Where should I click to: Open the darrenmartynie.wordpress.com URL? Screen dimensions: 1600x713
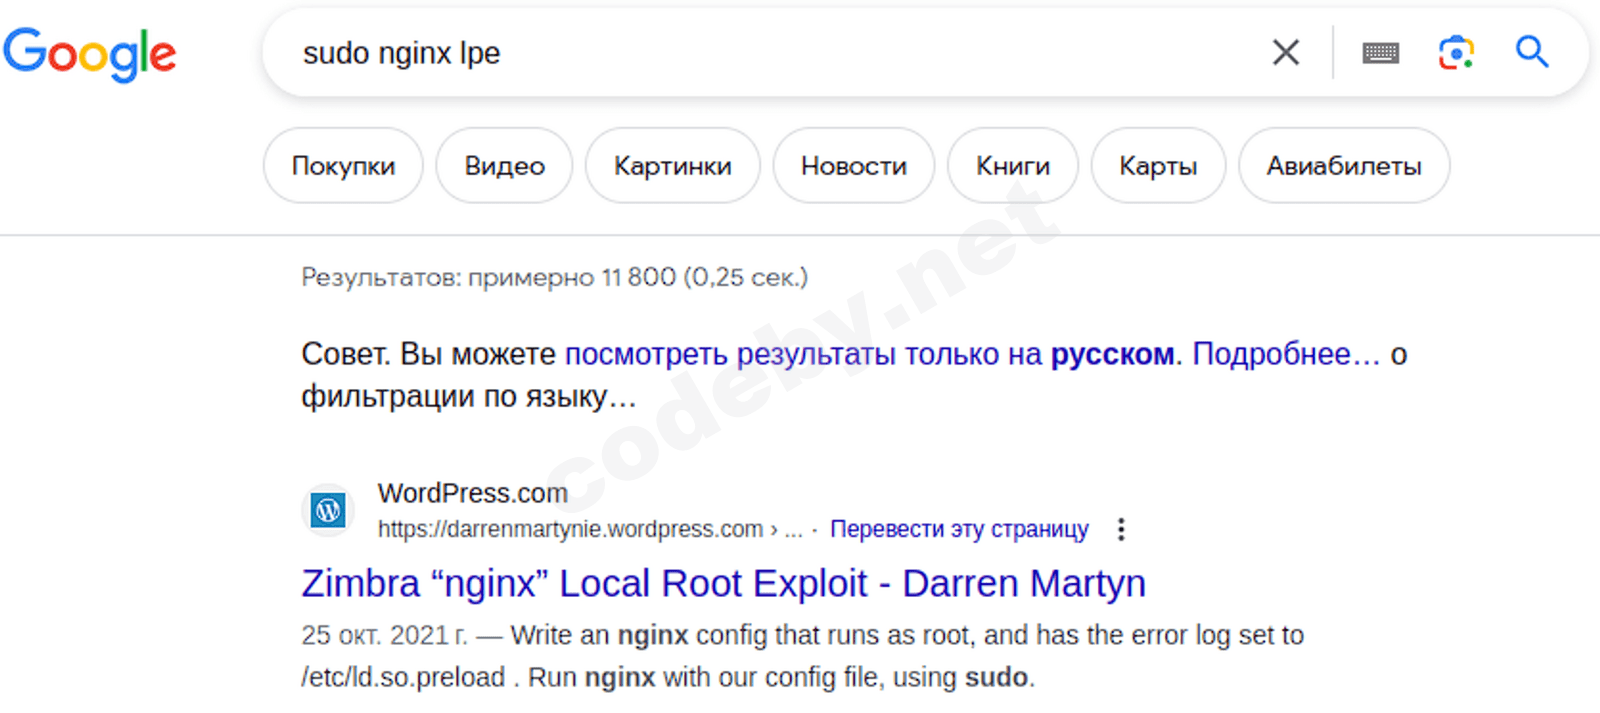(590, 529)
